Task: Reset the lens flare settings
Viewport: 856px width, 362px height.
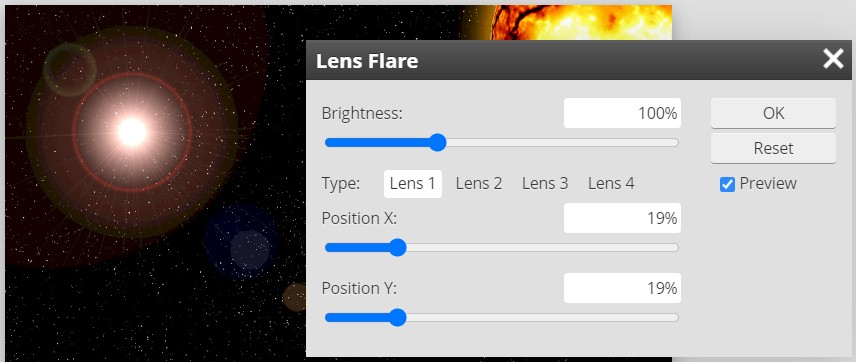Action: tap(773, 148)
